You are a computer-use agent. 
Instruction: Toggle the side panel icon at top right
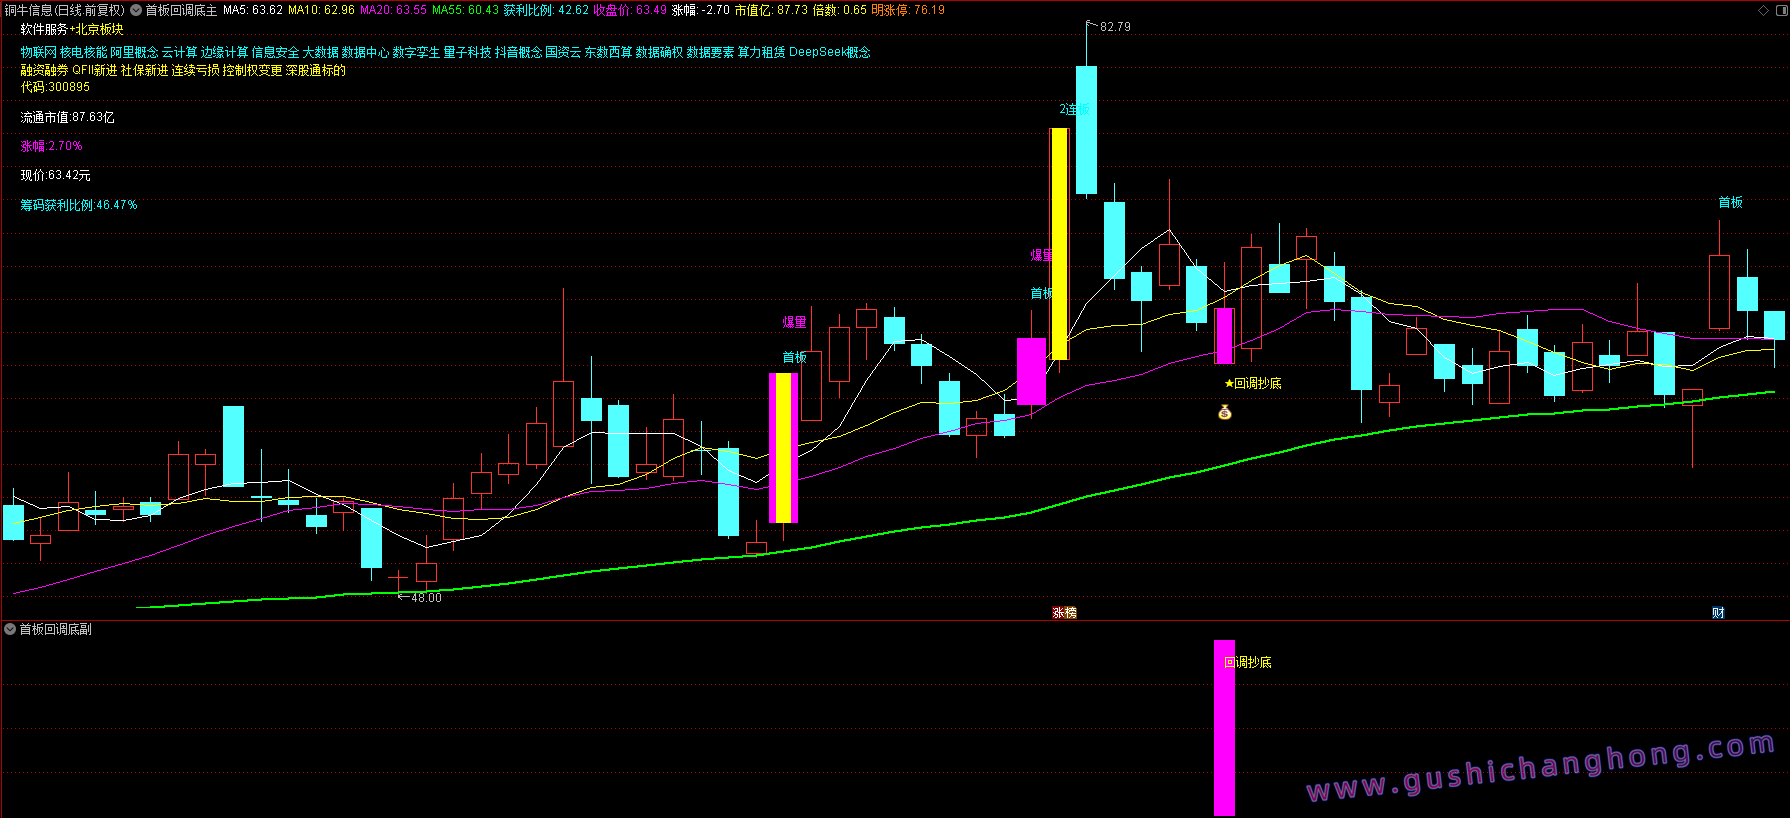point(1780,10)
